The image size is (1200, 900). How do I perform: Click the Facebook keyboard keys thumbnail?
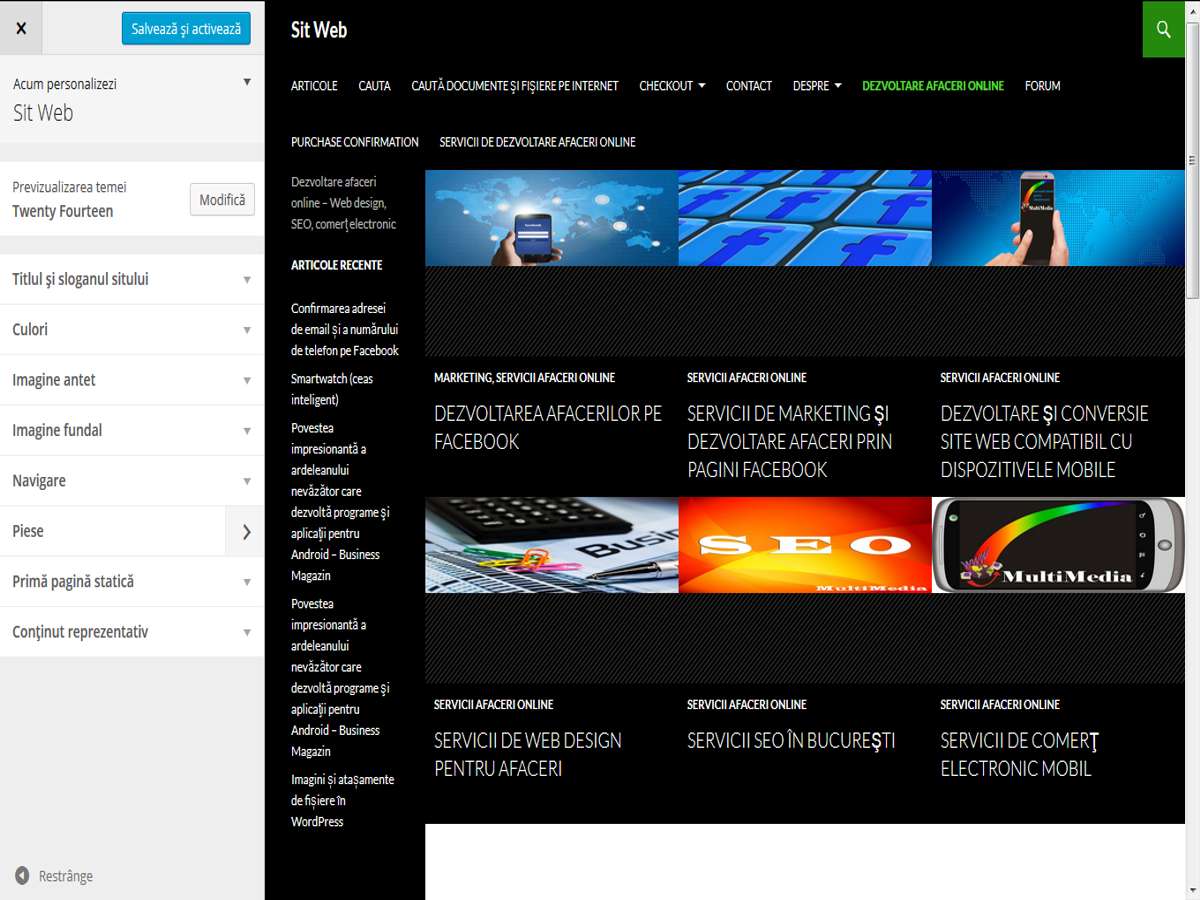point(805,218)
